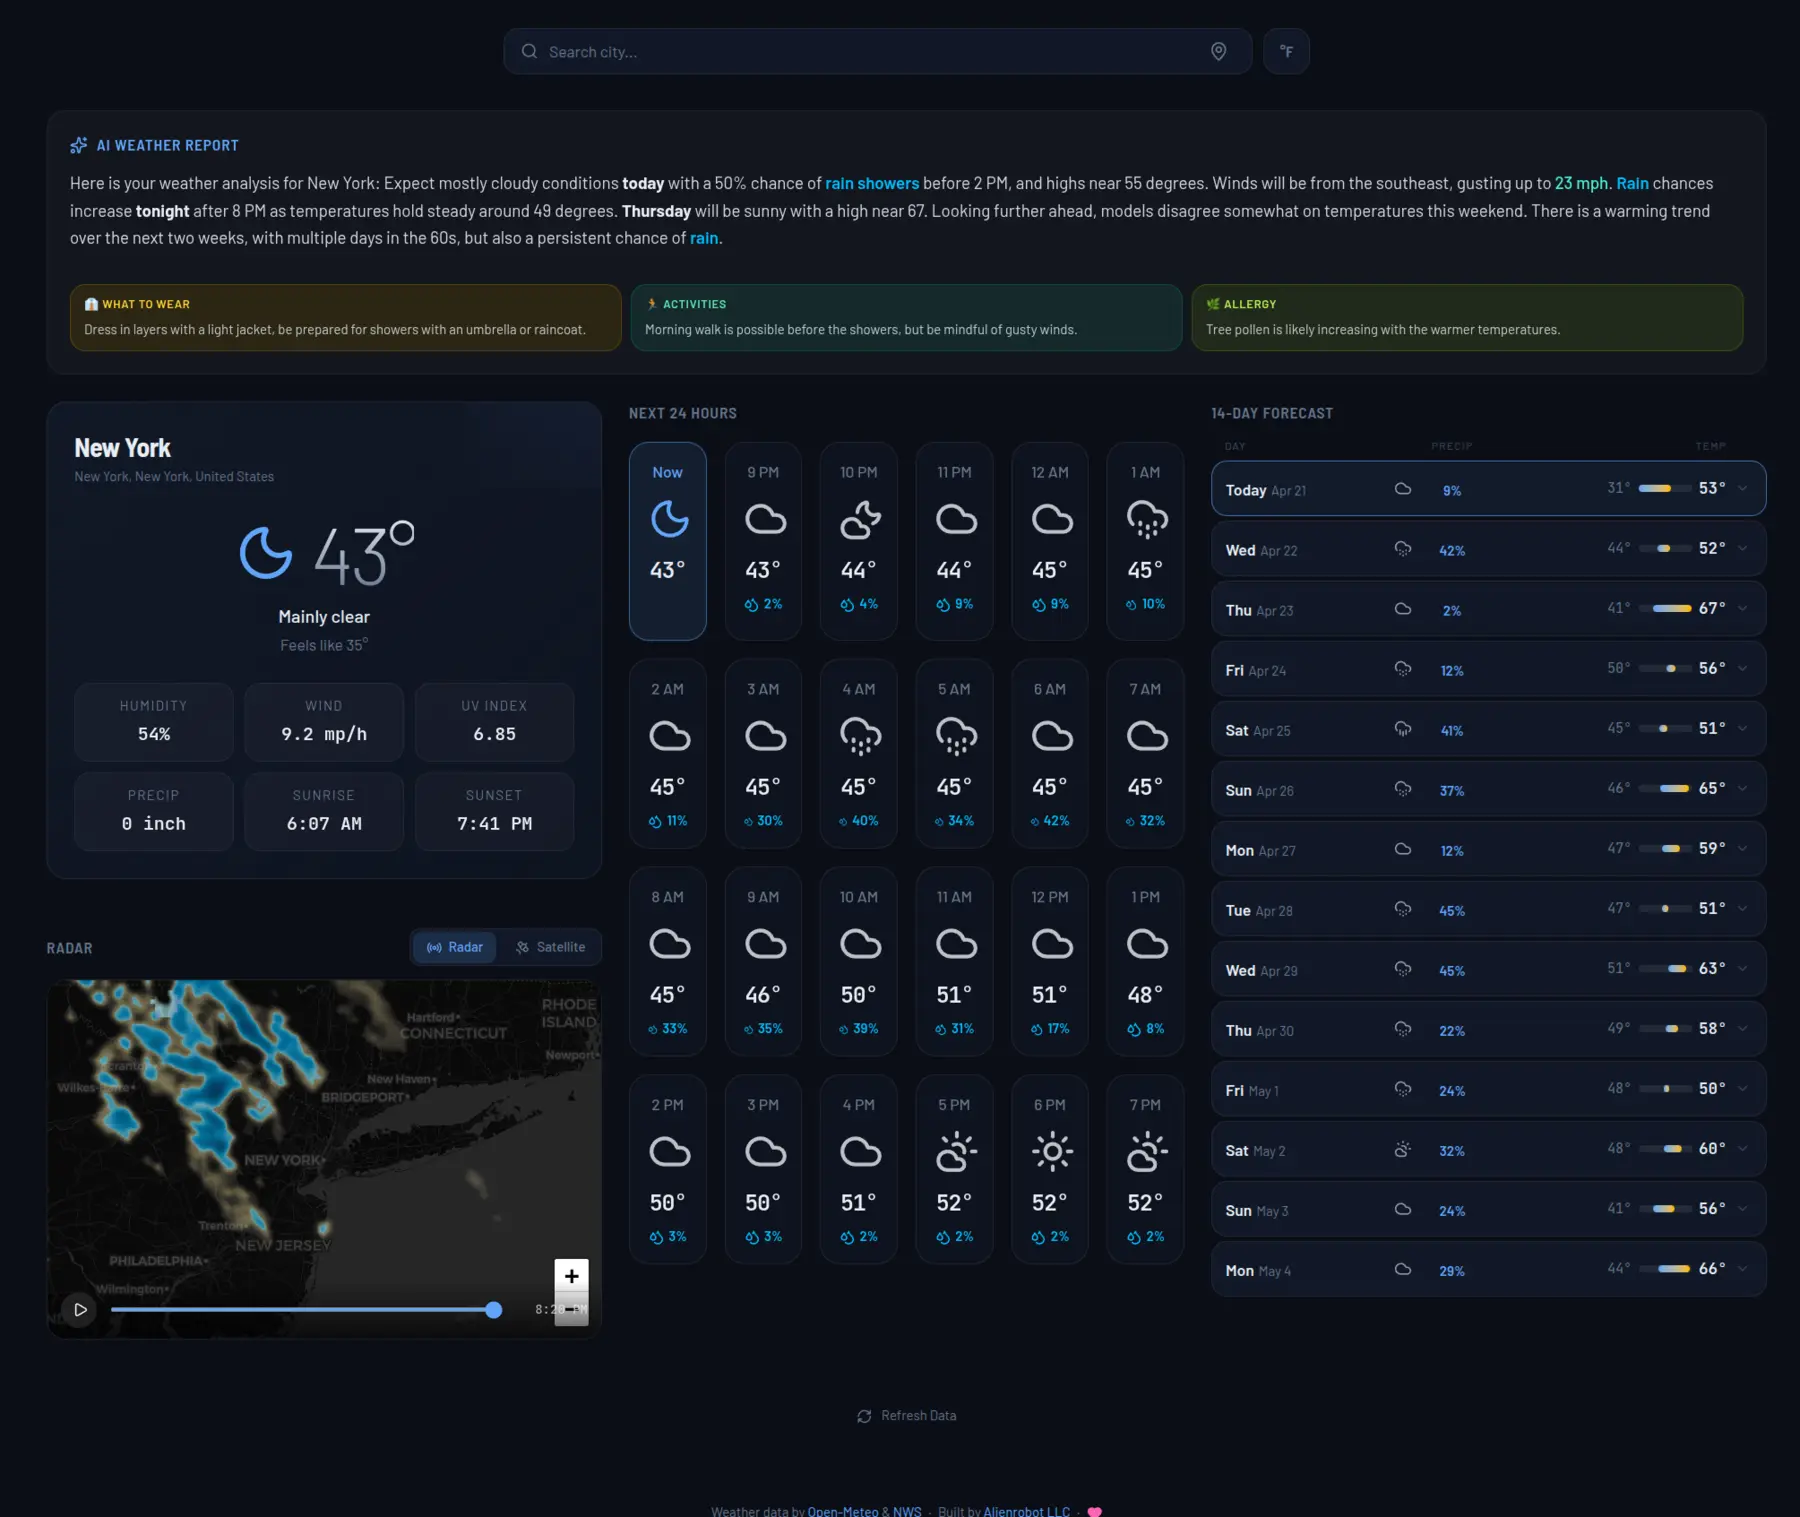Click the UV Index 6.85 tile
This screenshot has width=1800, height=1517.
click(x=494, y=721)
